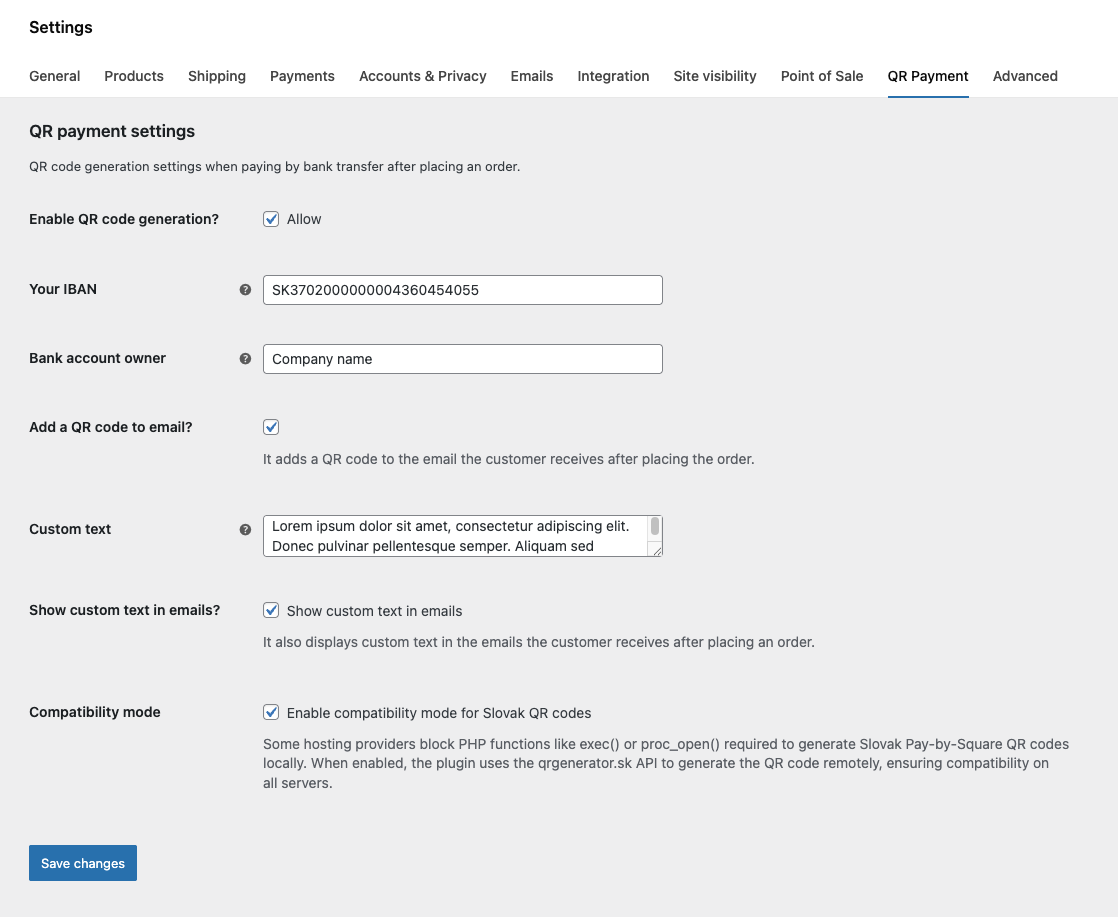This screenshot has height=917, width=1118.
Task: Click the help icon beside Bank account owner
Action: tap(245, 359)
